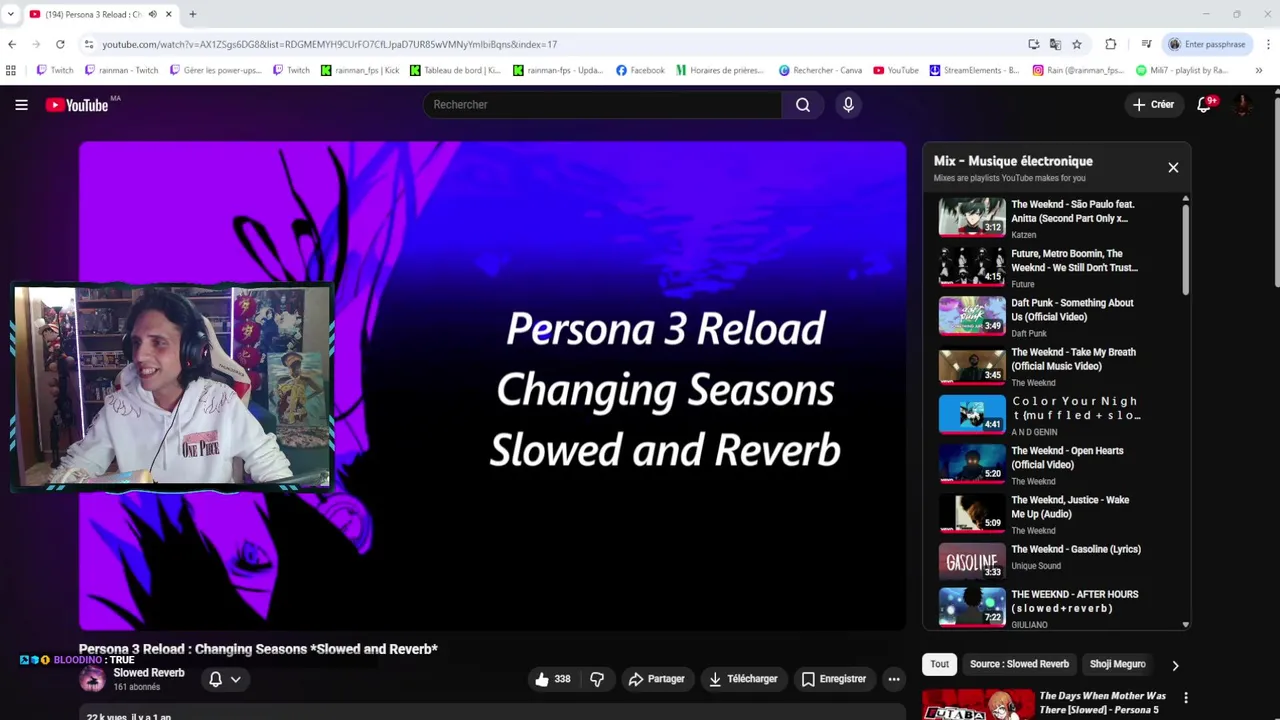1280x720 pixels.
Task: Play The Weeknd - São Paulo thumbnail
Action: pyautogui.click(x=972, y=217)
